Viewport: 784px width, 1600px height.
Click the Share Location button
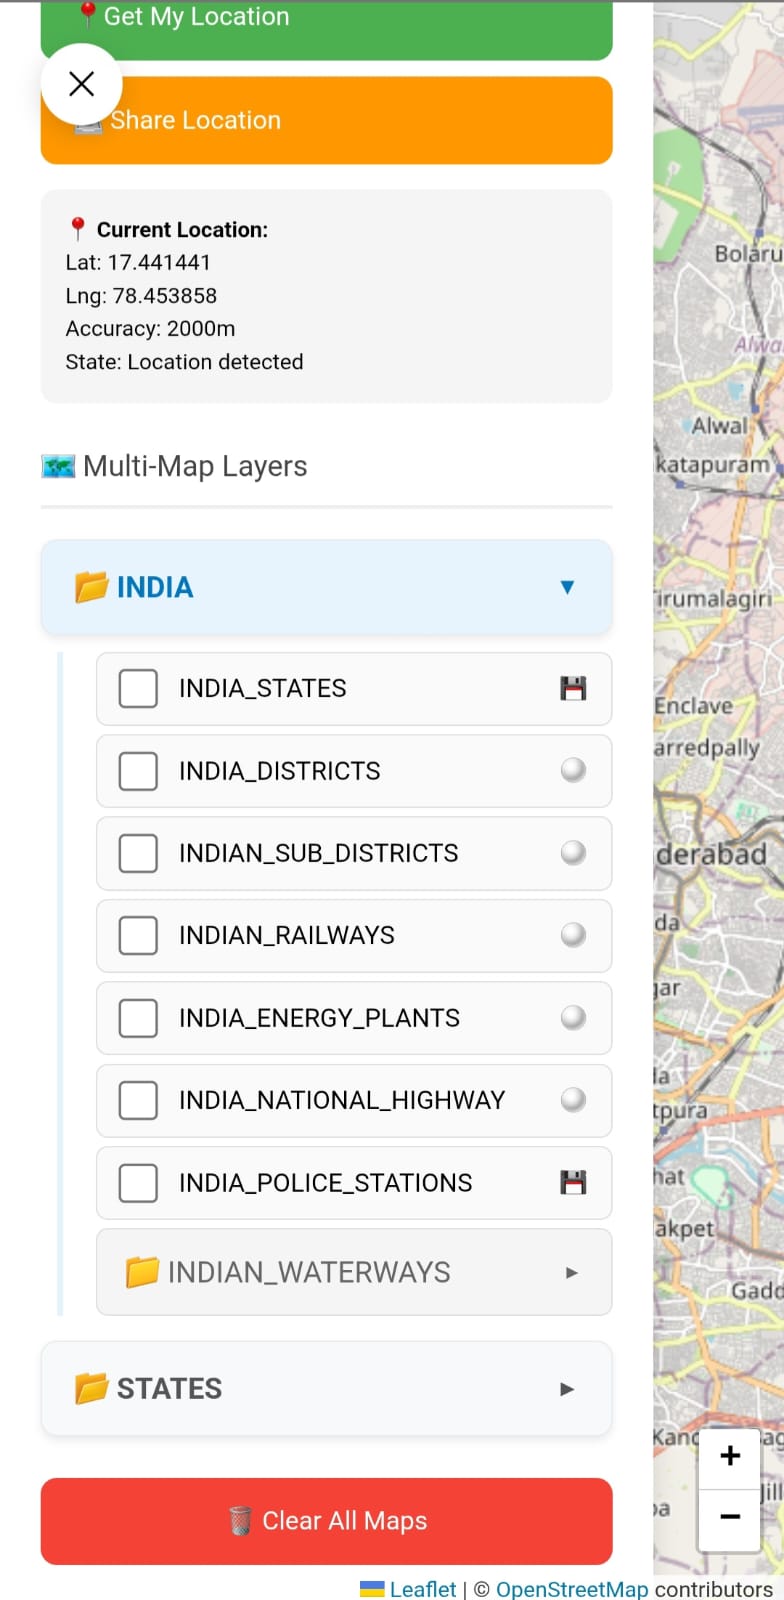click(x=326, y=120)
